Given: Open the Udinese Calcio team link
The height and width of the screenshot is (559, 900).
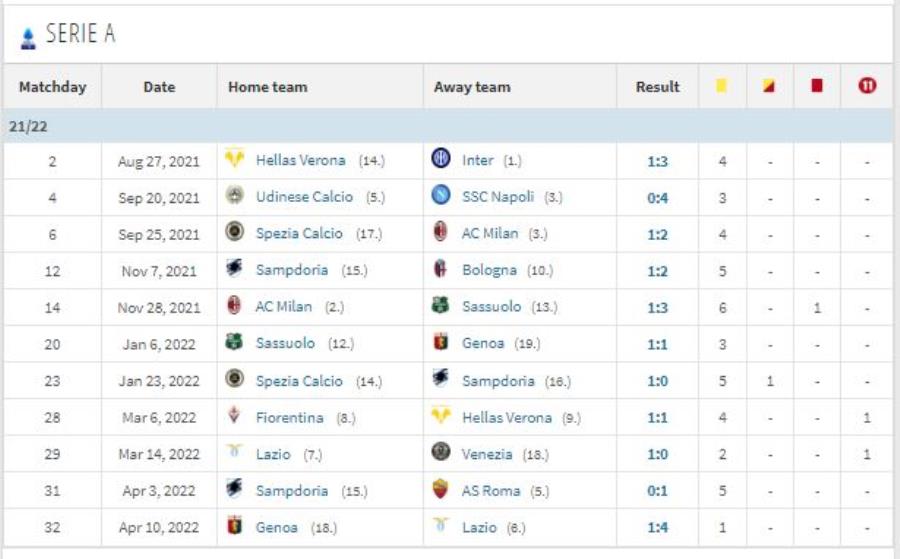Looking at the screenshot, I should pyautogui.click(x=304, y=197).
